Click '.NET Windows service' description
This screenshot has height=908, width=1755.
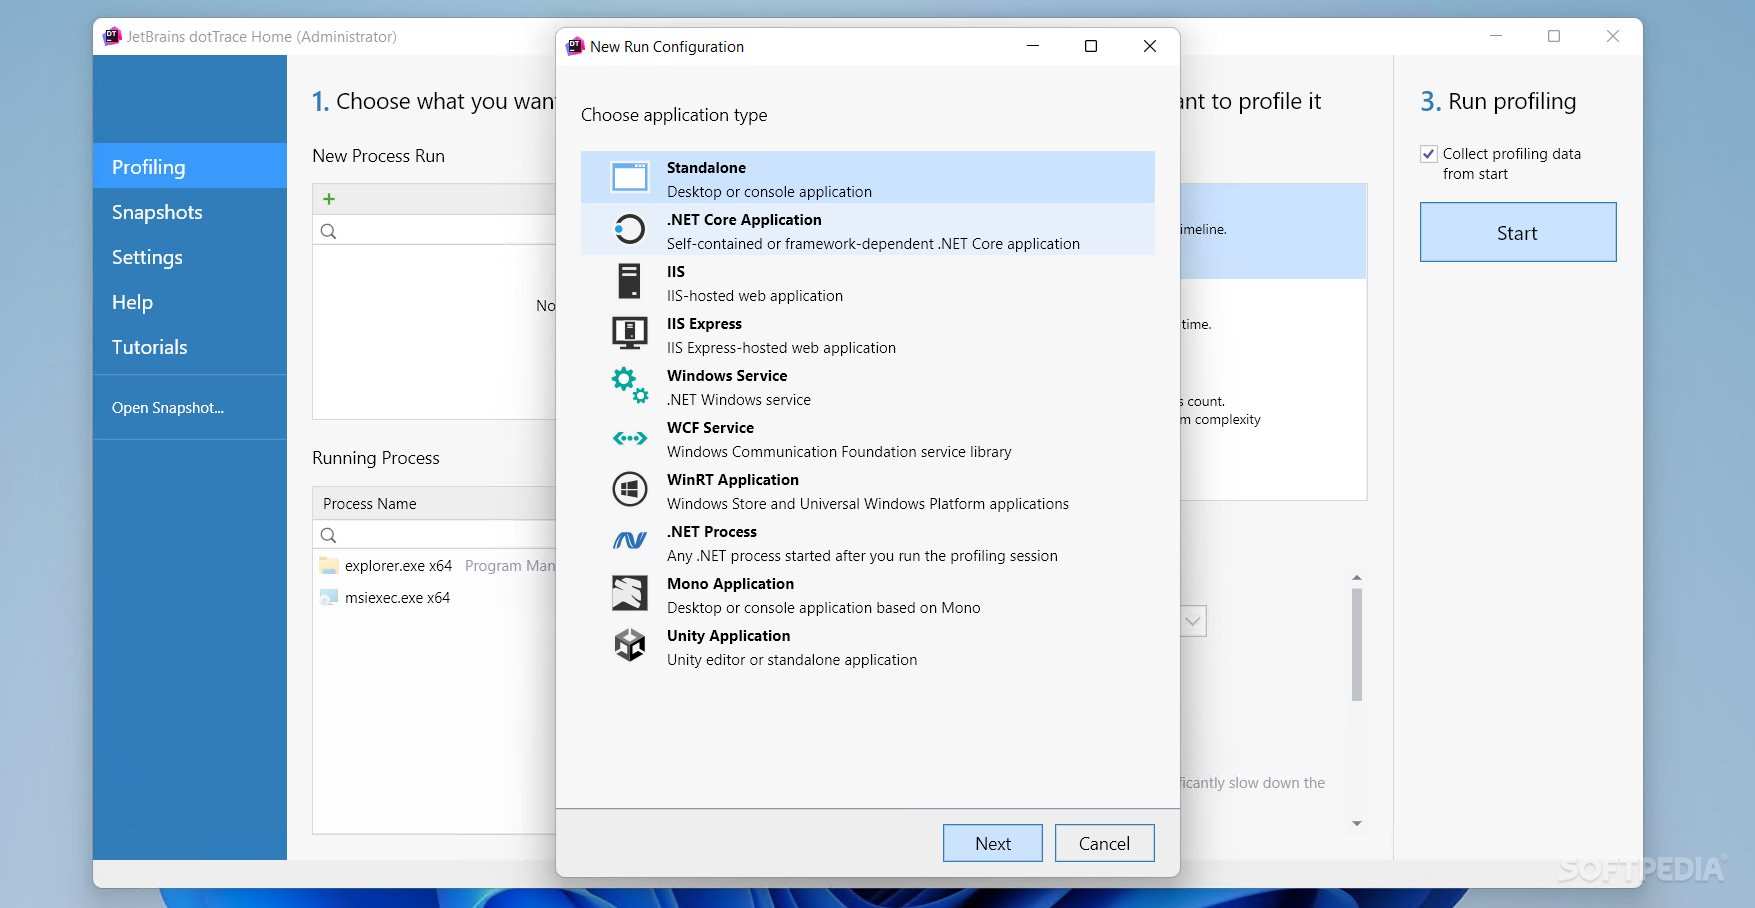(x=739, y=400)
